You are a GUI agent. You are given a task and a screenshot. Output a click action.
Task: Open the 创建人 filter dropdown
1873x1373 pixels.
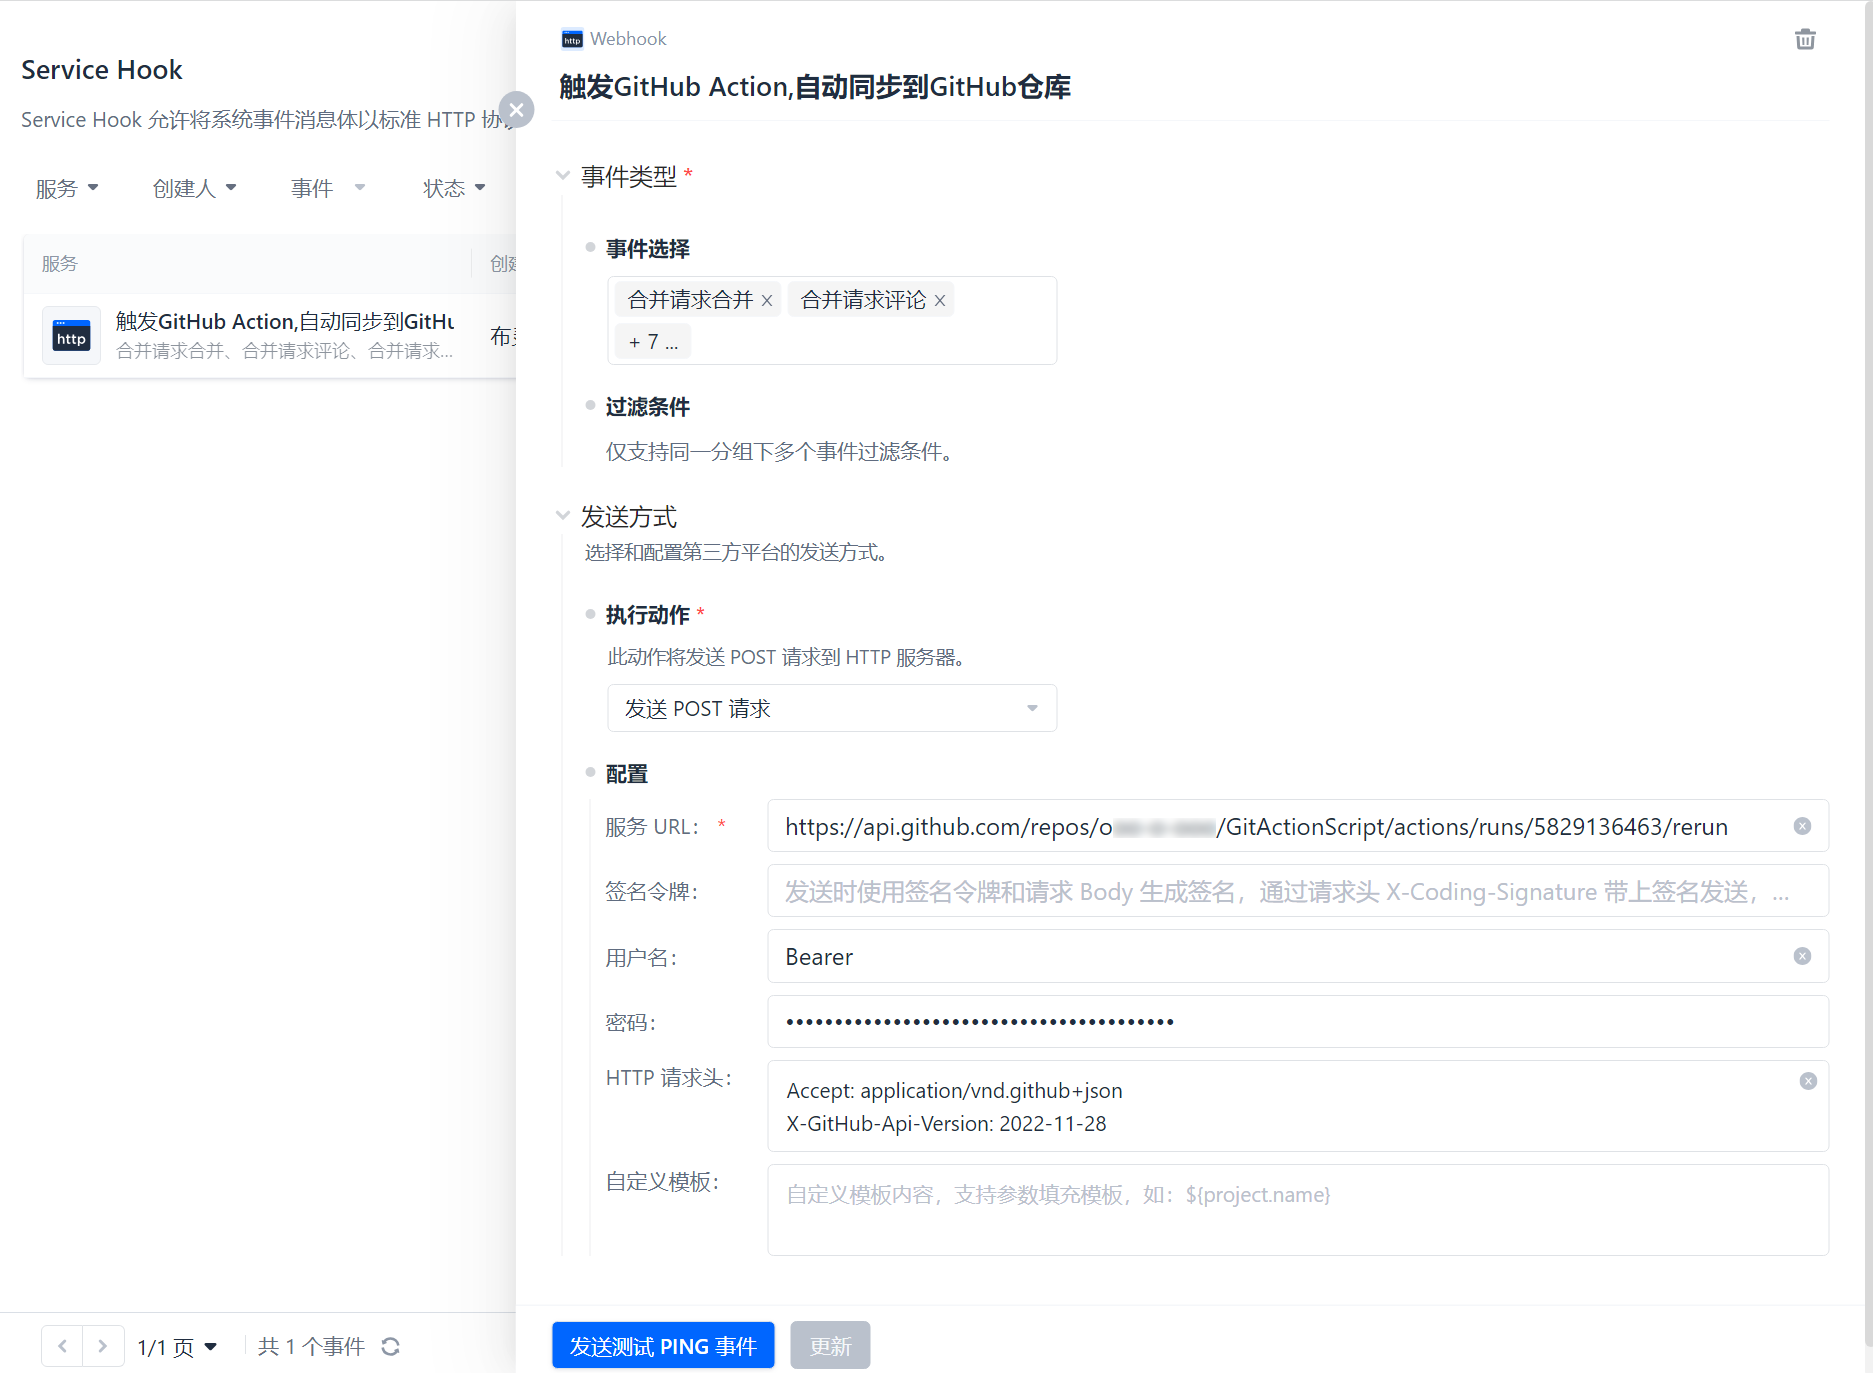[194, 188]
